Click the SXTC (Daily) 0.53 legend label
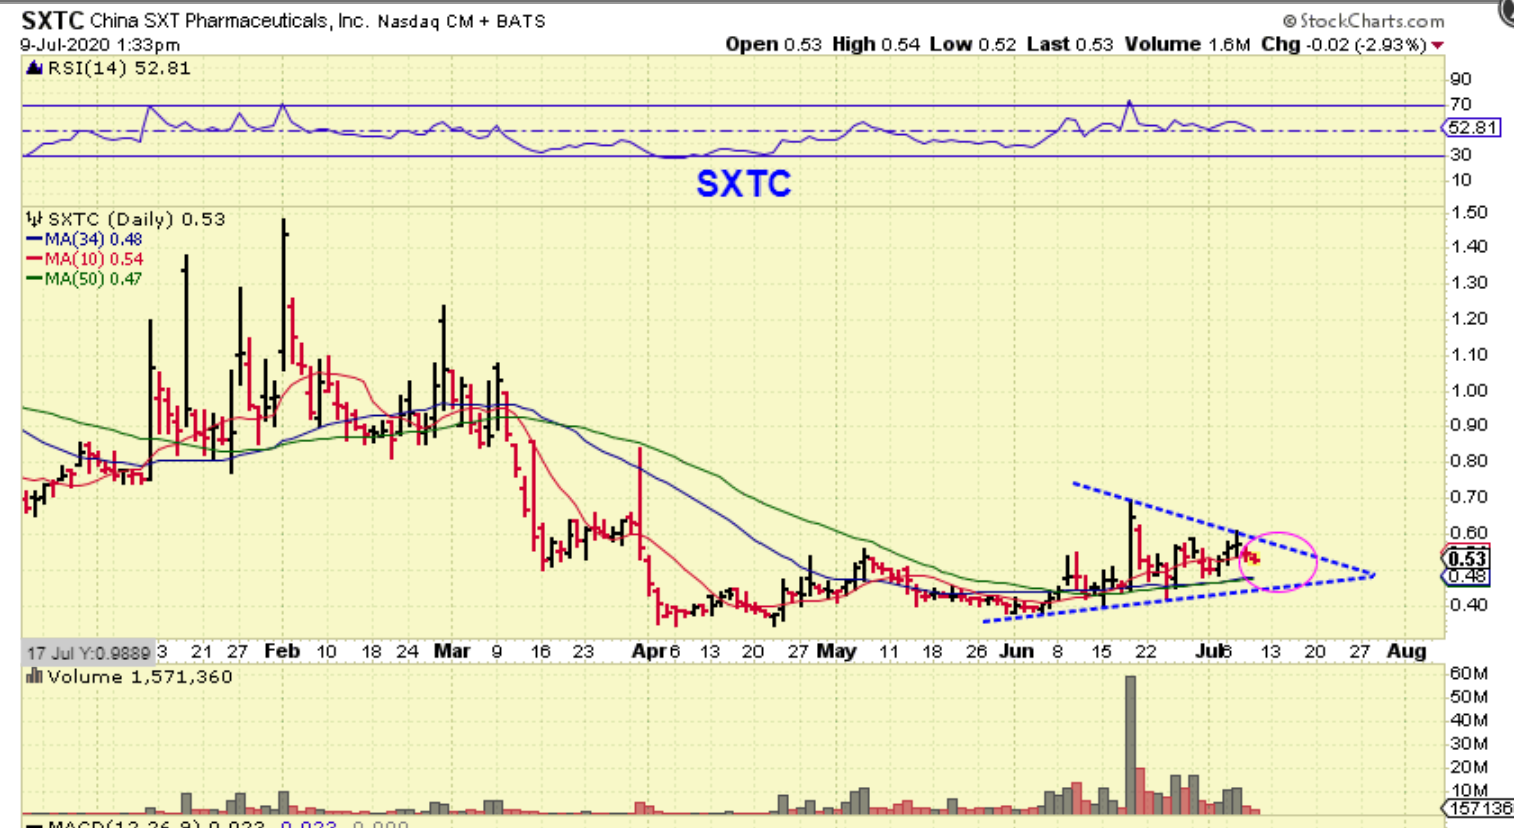Screen dimensions: 1514x828 click(x=136, y=219)
